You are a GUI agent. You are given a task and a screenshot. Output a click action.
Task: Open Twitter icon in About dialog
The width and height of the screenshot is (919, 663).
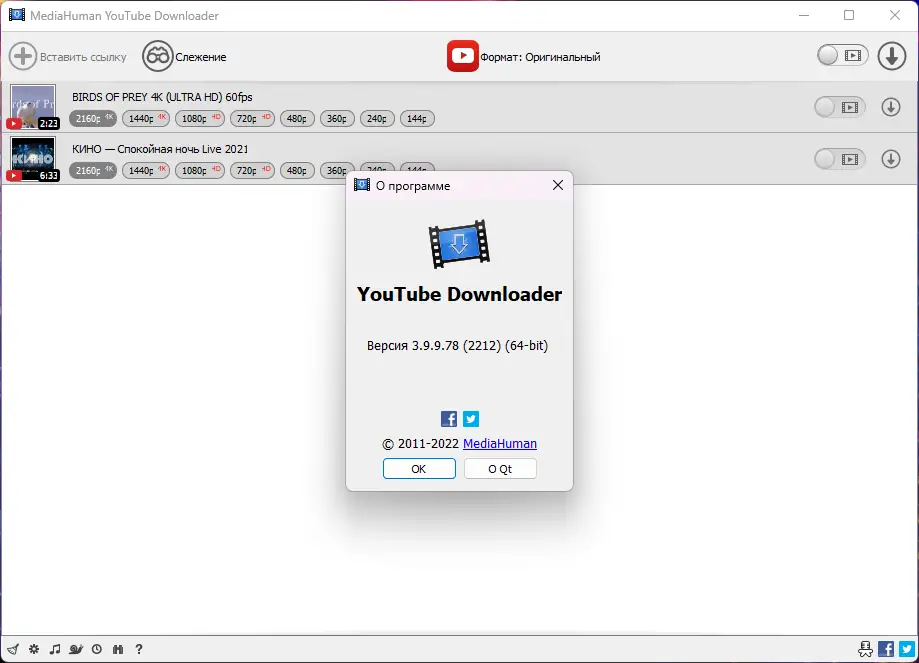(471, 419)
